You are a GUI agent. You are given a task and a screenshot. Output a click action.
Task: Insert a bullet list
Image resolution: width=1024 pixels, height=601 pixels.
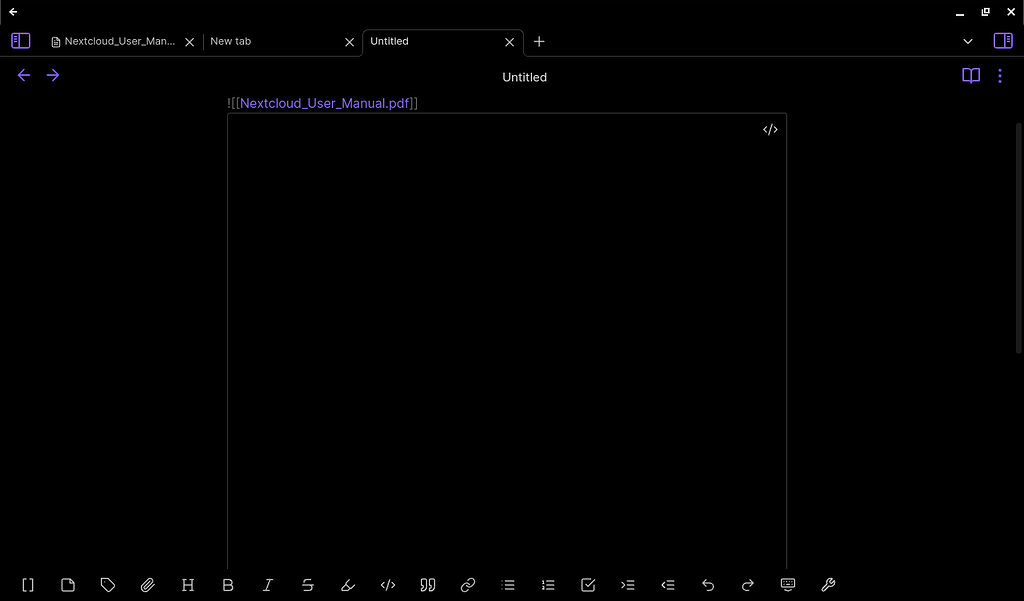(507, 585)
